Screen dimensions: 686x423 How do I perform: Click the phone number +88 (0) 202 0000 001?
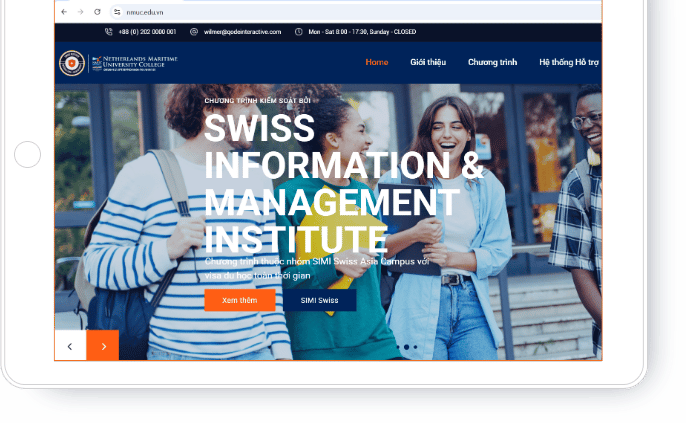coord(147,32)
